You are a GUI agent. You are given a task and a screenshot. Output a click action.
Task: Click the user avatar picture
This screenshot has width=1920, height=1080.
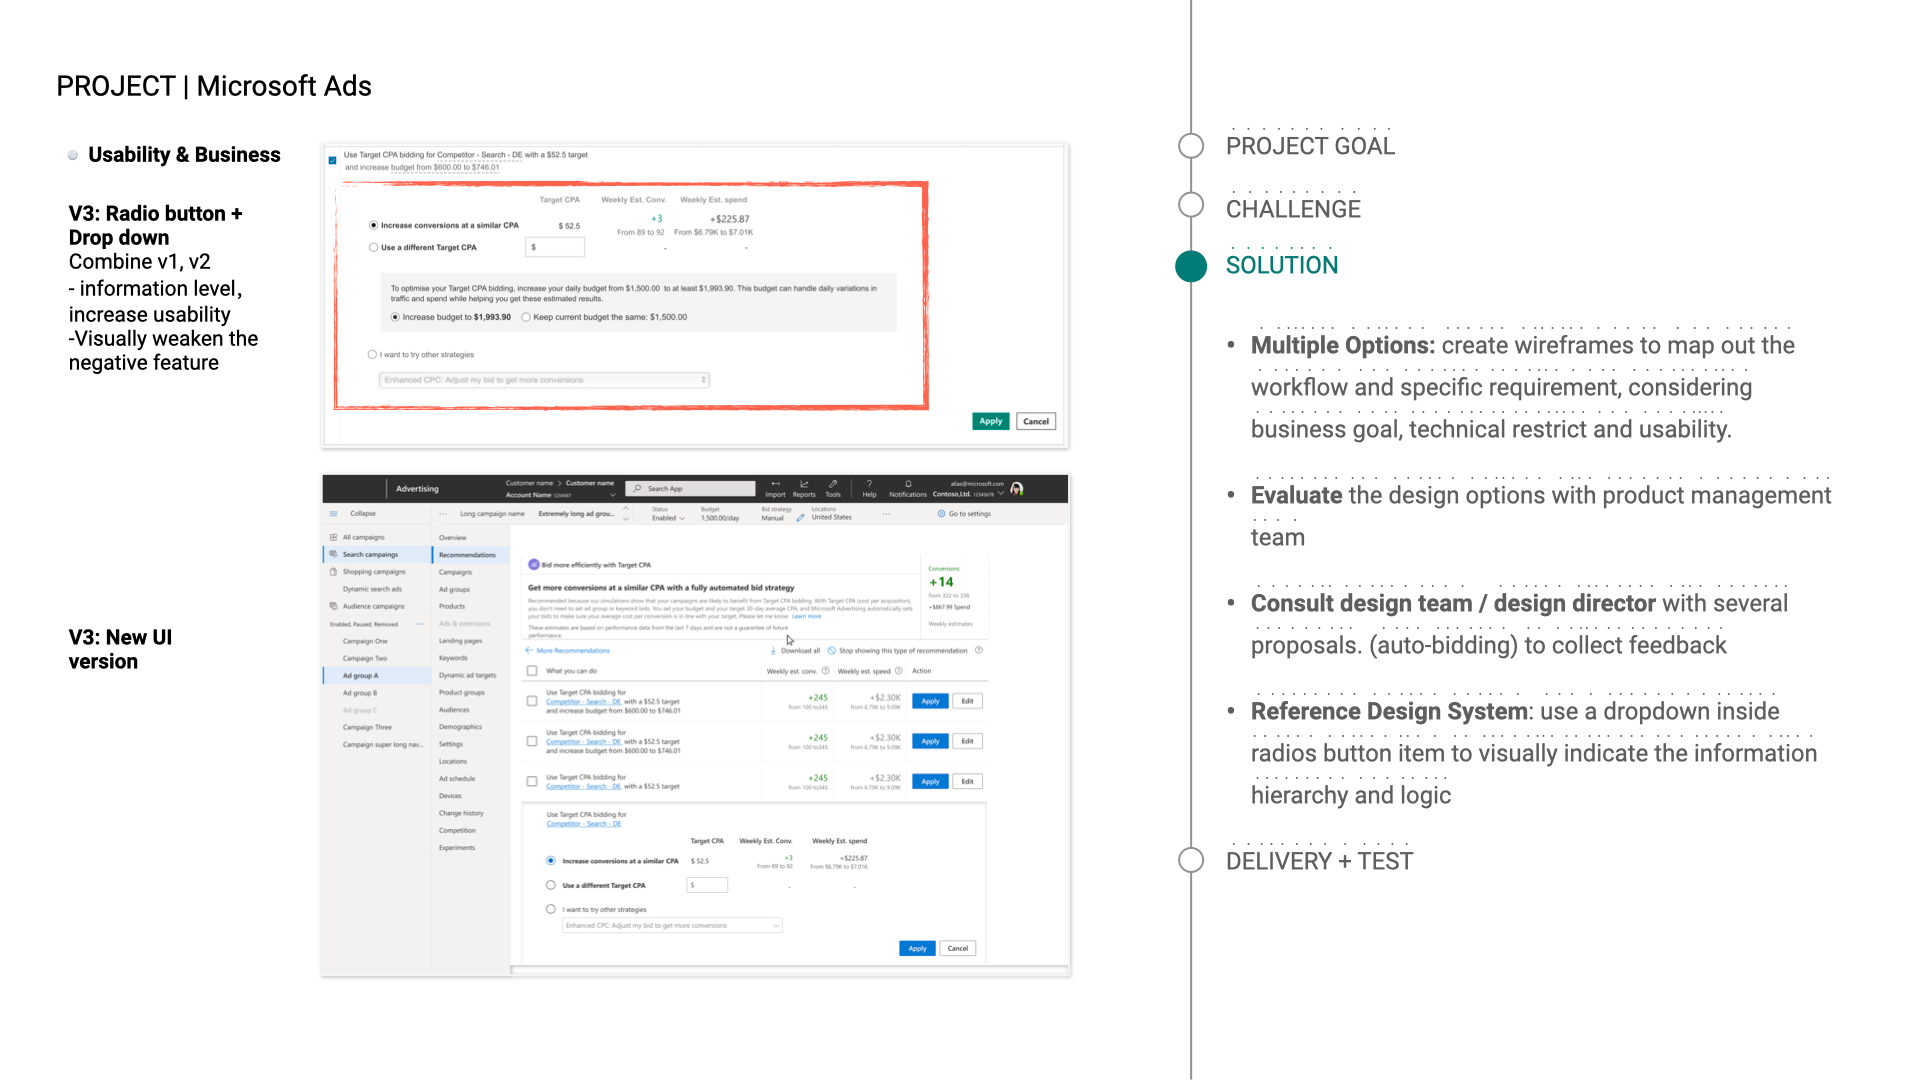pyautogui.click(x=1017, y=489)
